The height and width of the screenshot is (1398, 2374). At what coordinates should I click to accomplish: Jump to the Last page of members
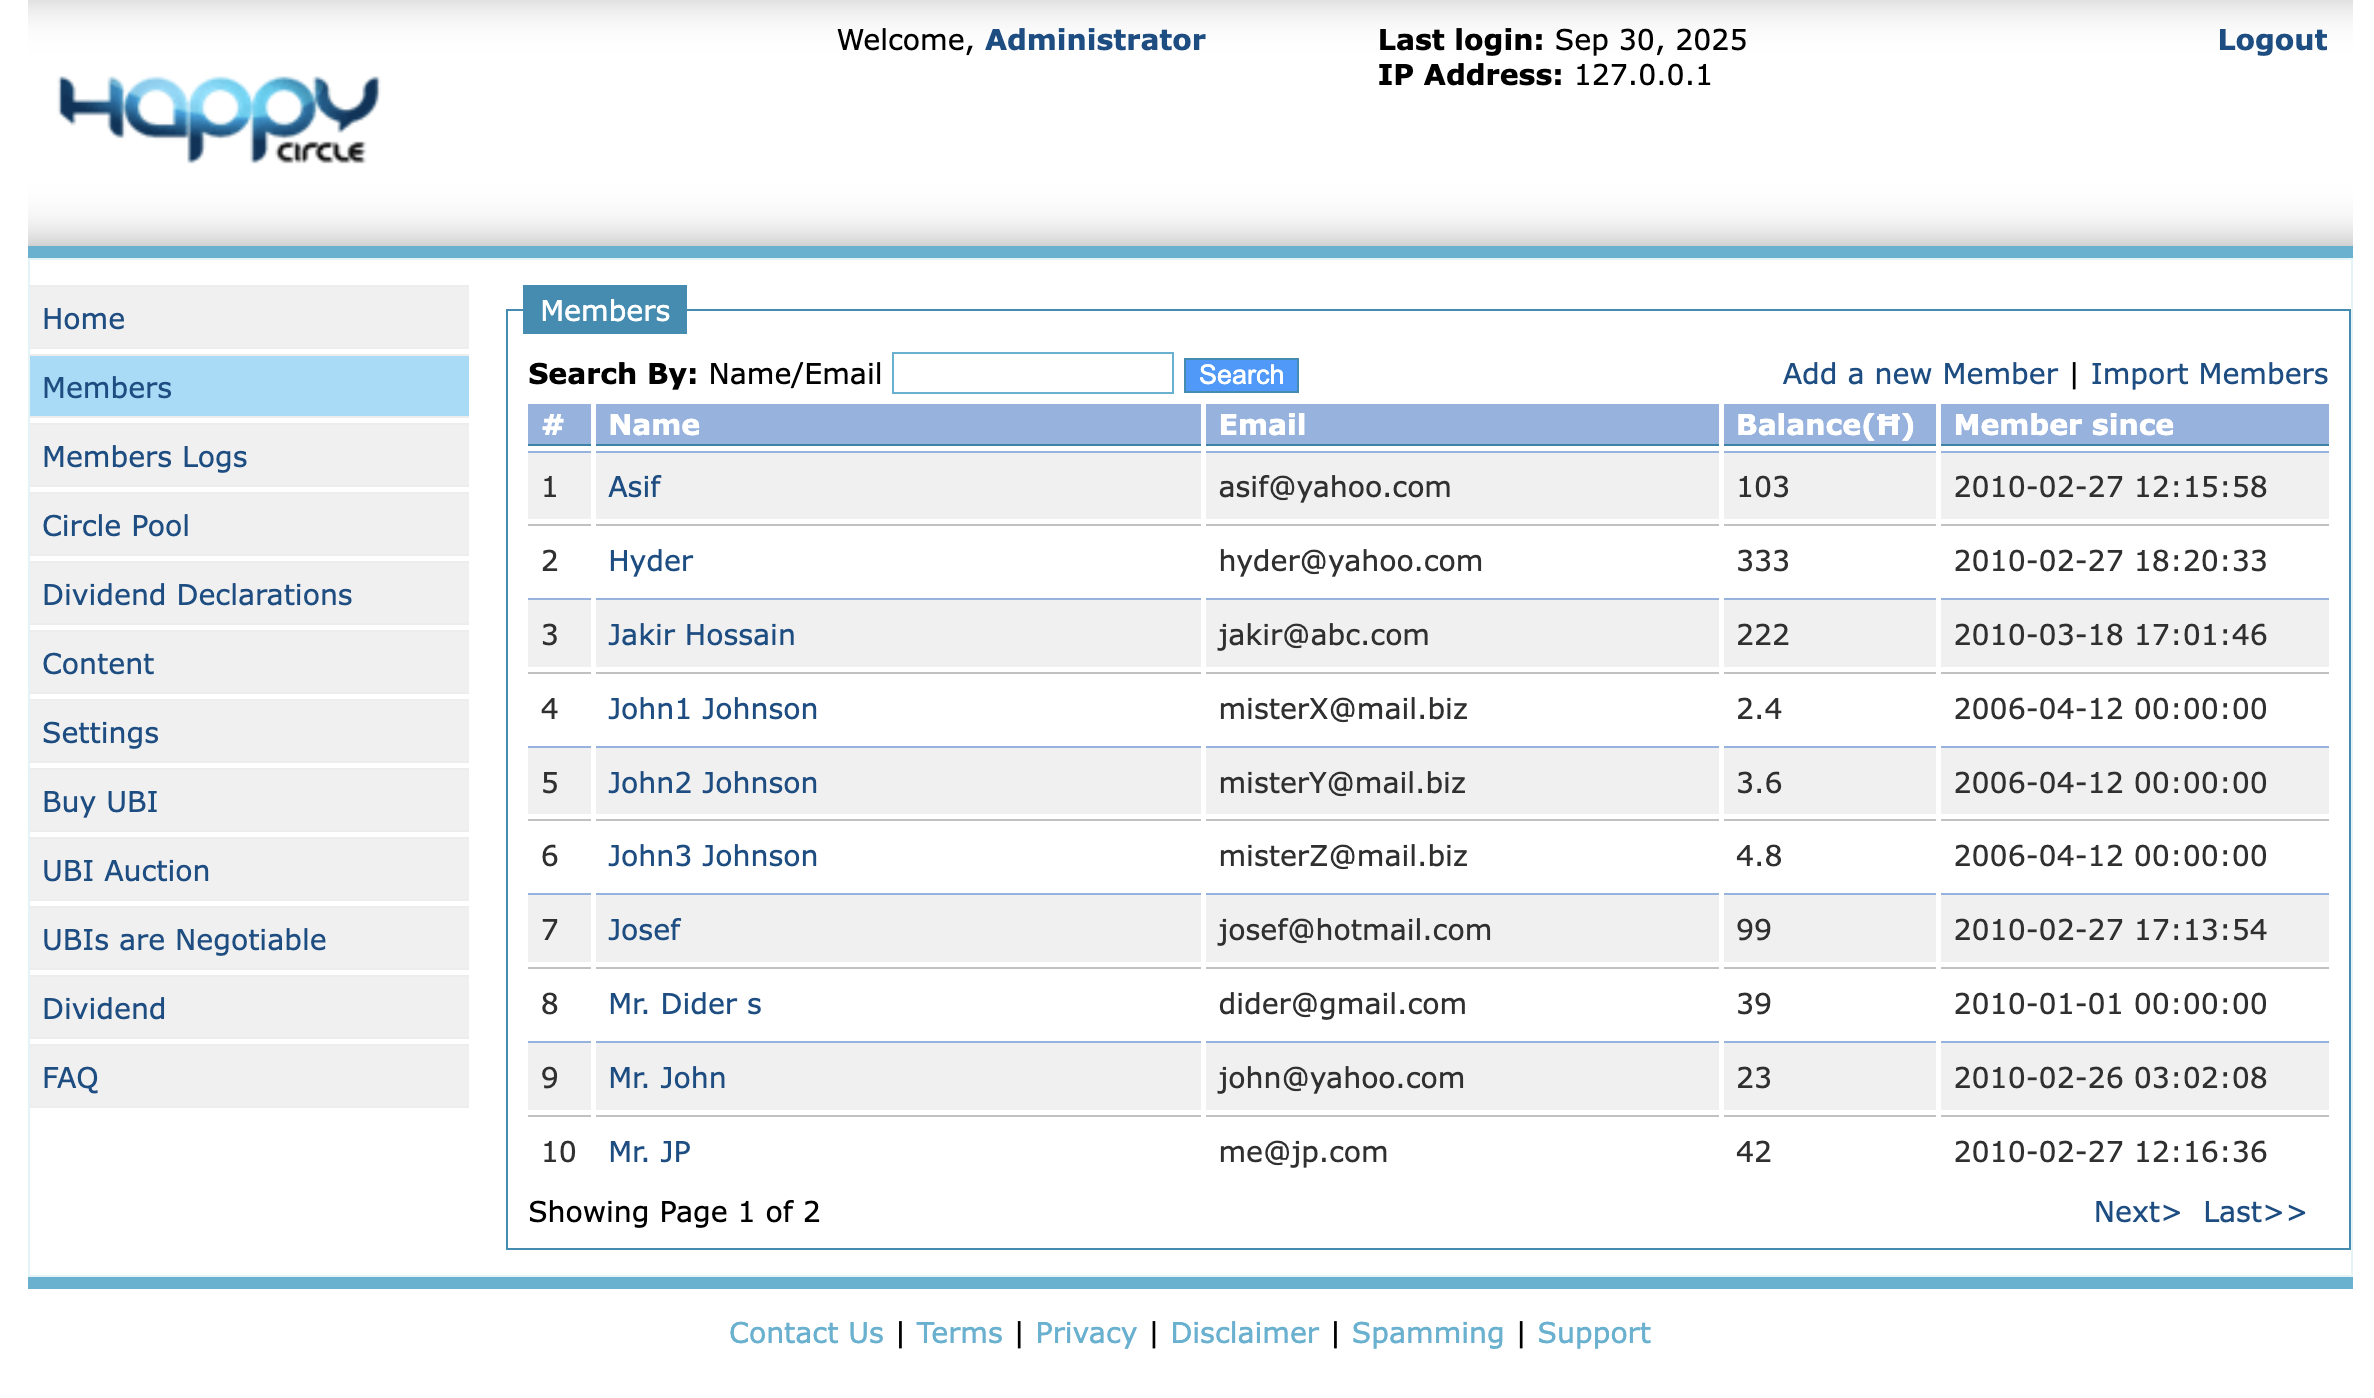(2255, 1212)
